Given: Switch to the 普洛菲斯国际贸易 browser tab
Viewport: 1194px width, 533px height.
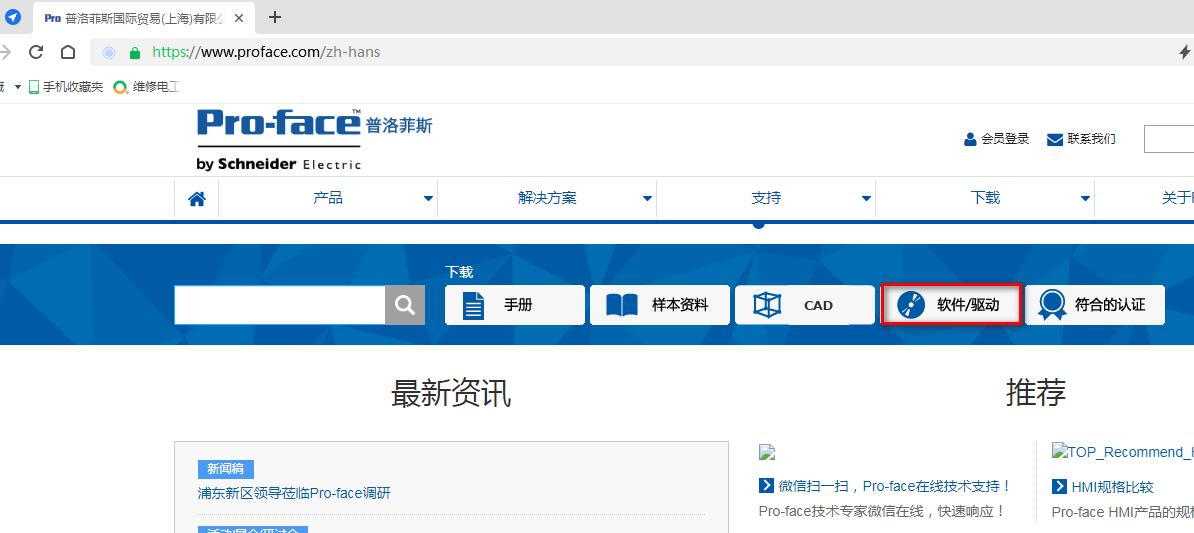Looking at the screenshot, I should (x=145, y=18).
